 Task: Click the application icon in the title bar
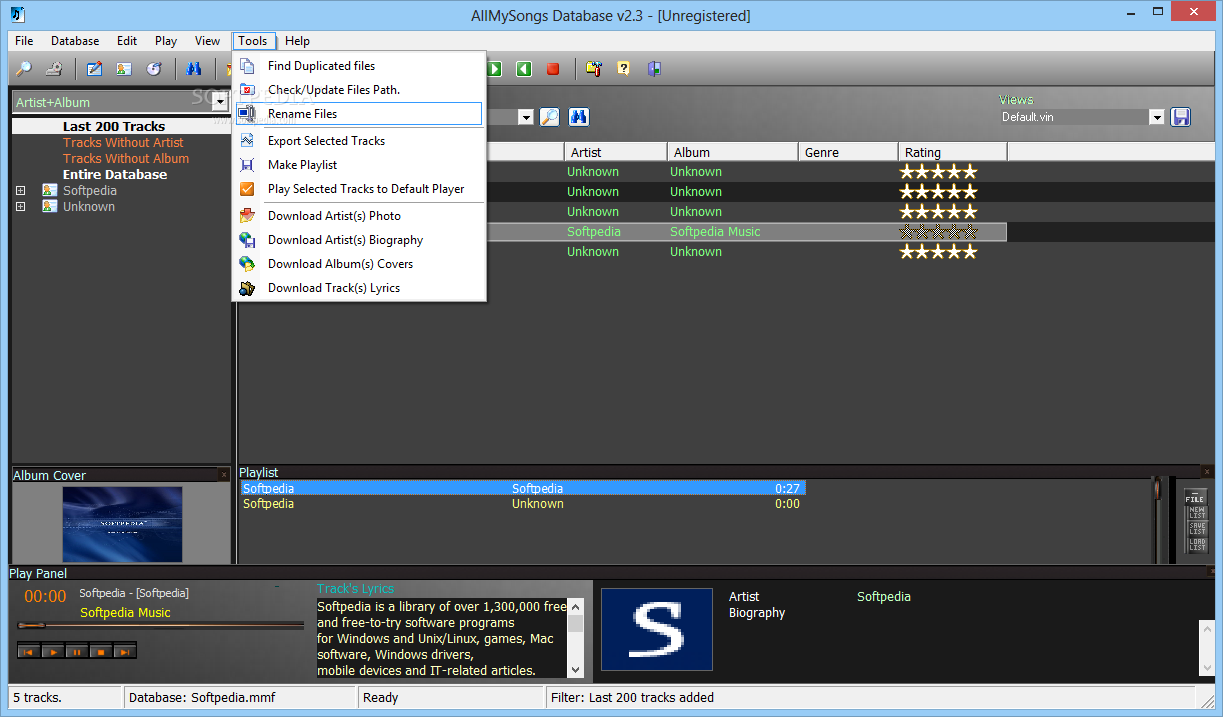click(17, 15)
